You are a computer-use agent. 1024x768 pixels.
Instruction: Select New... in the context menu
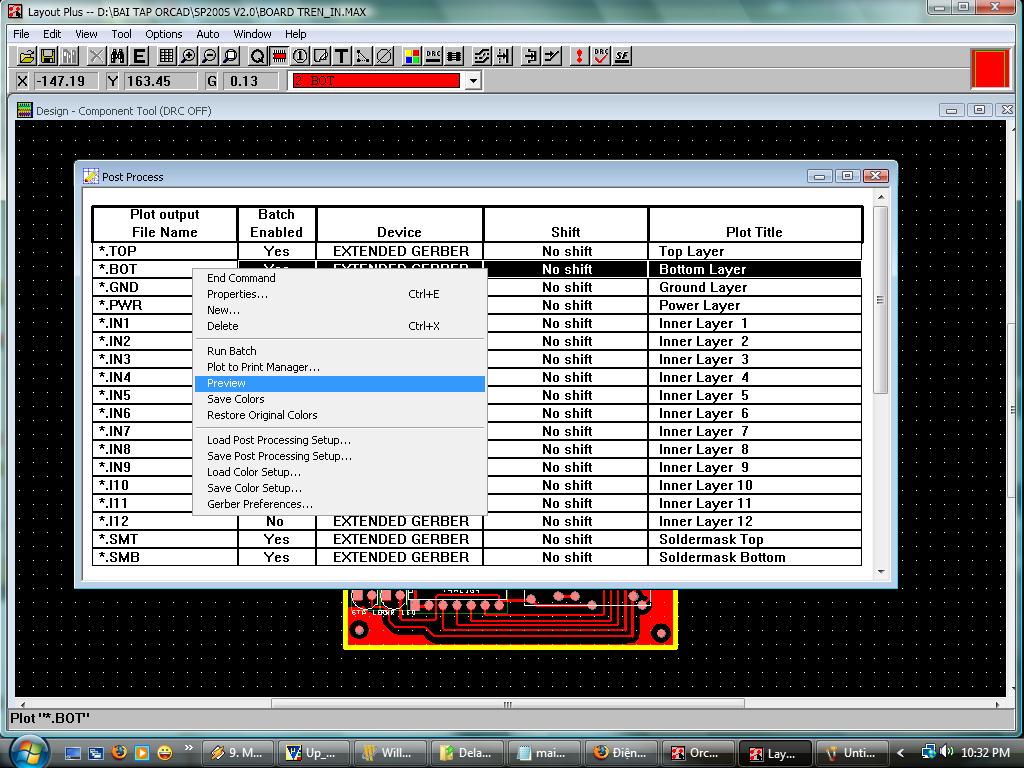[x=340, y=310]
